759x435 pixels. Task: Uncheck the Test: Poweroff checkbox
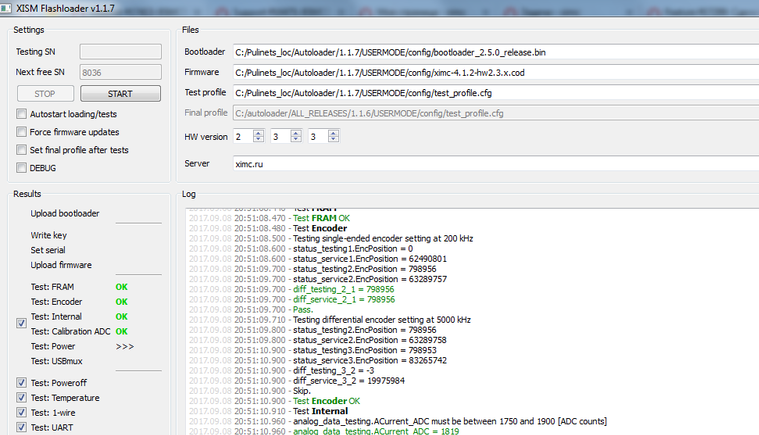click(21, 383)
